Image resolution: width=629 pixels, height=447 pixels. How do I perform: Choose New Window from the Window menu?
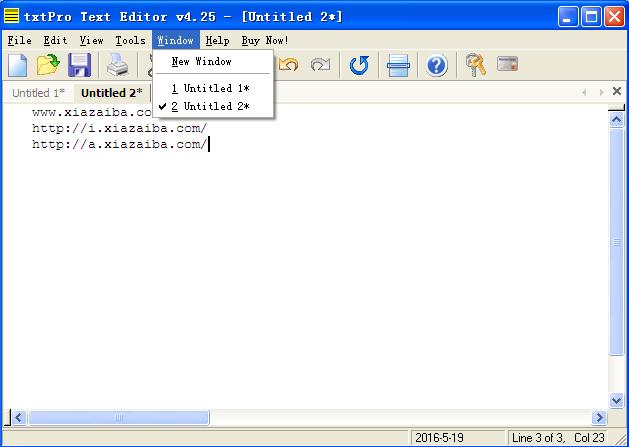coord(213,62)
